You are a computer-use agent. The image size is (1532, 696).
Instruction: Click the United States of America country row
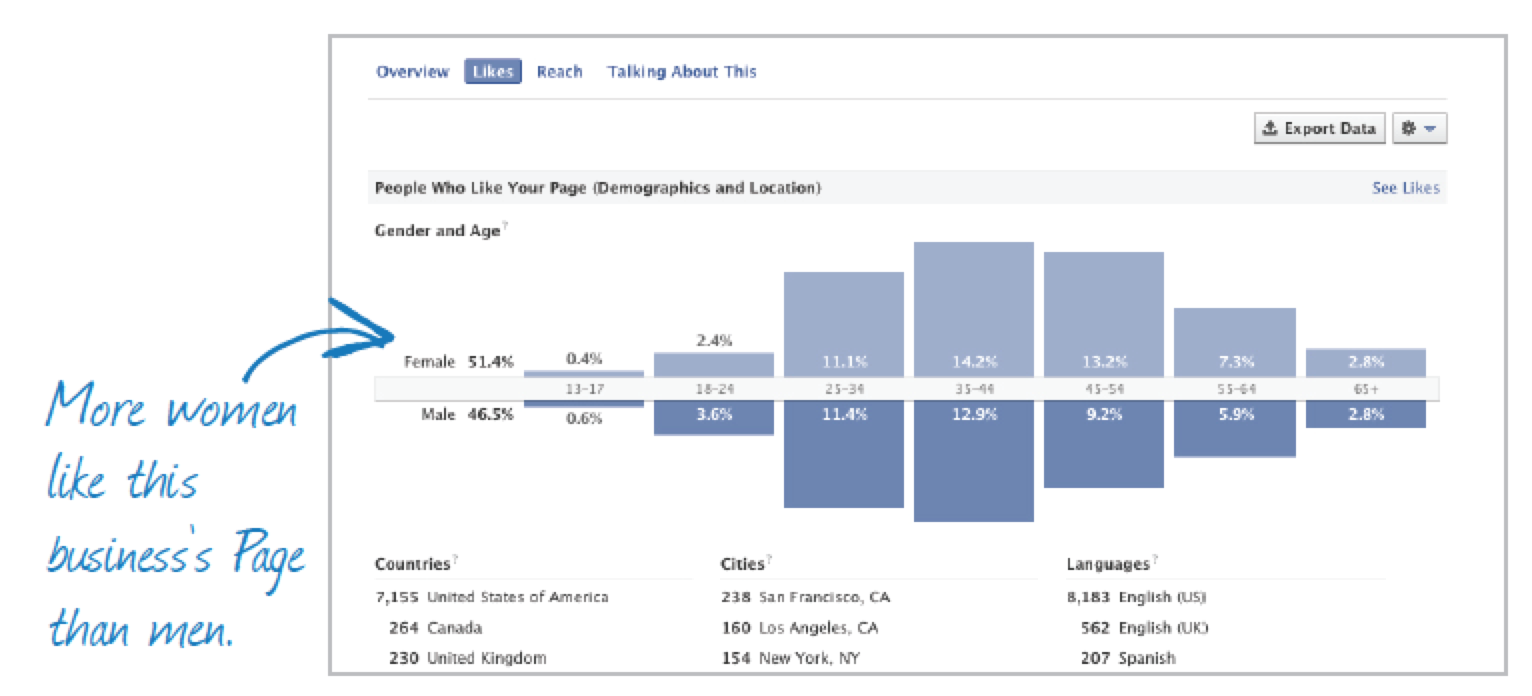tap(492, 597)
